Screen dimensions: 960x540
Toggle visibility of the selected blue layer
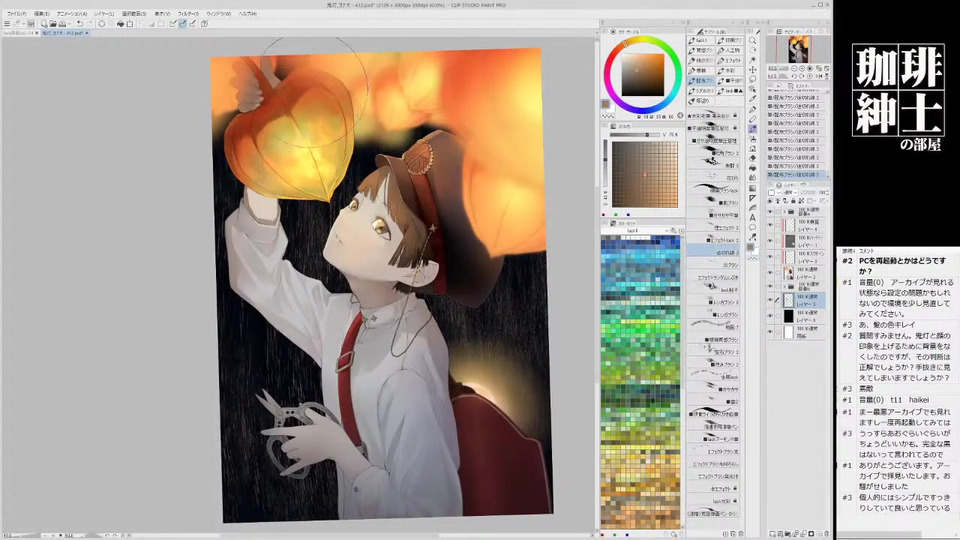point(770,300)
